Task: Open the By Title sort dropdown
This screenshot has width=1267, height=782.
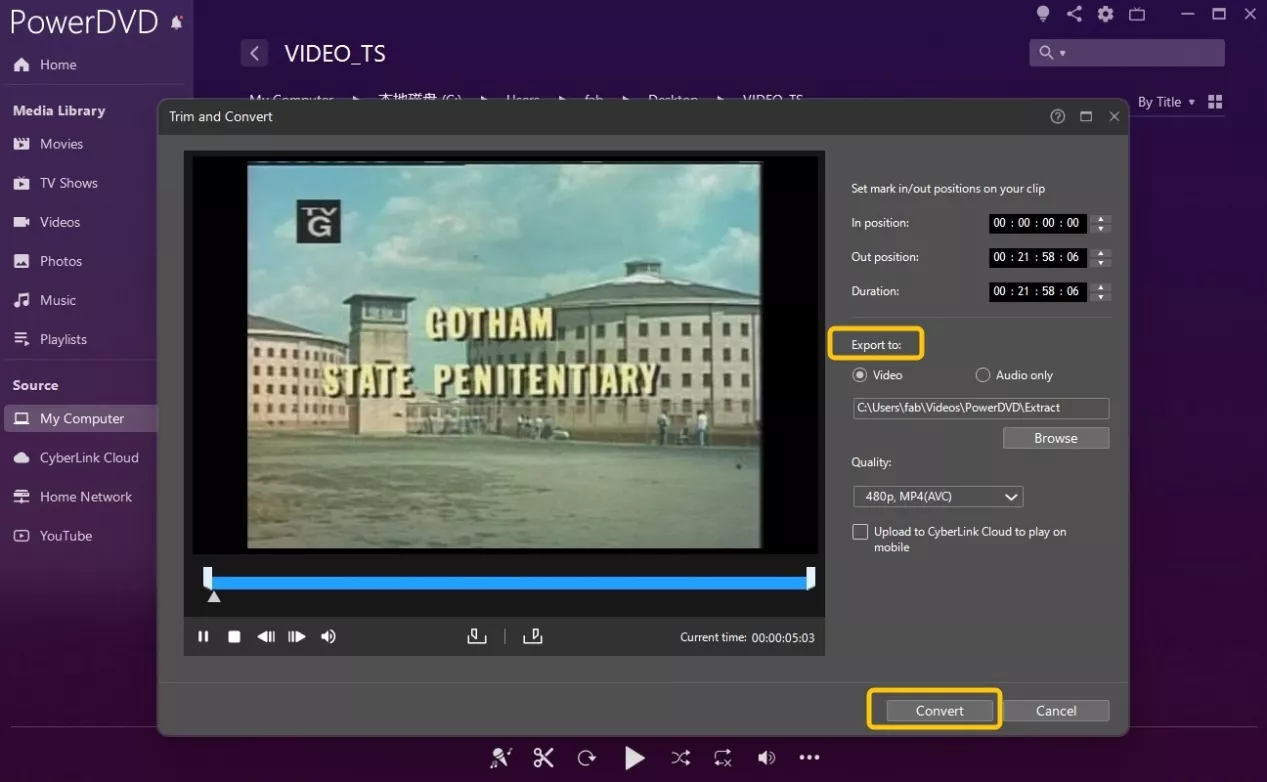Action: point(1166,102)
